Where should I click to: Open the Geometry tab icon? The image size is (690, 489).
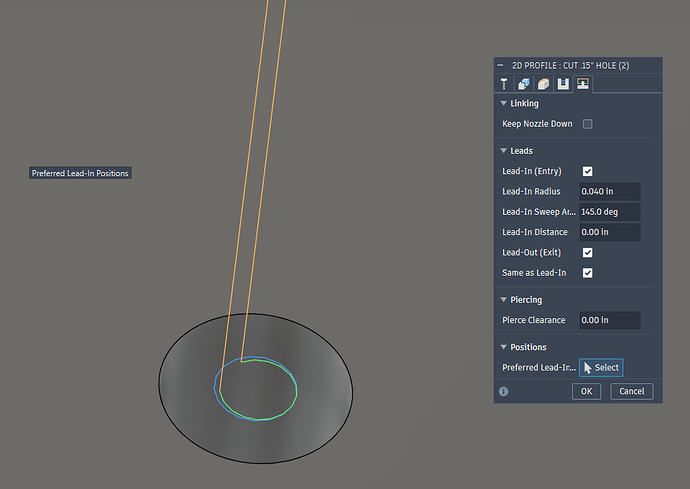[524, 84]
